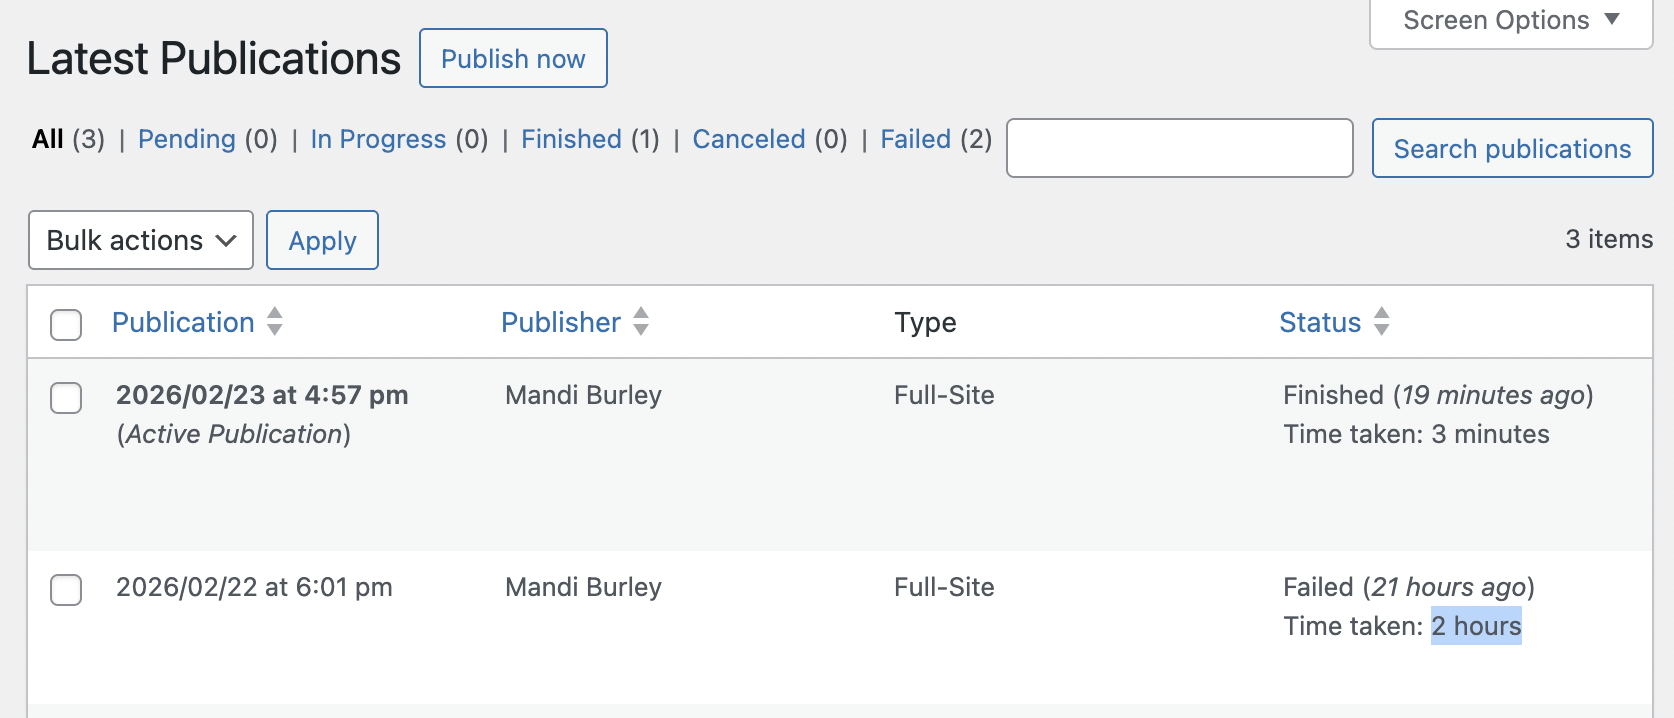
Task: Filter publications by Canceled status
Action: coord(749,139)
